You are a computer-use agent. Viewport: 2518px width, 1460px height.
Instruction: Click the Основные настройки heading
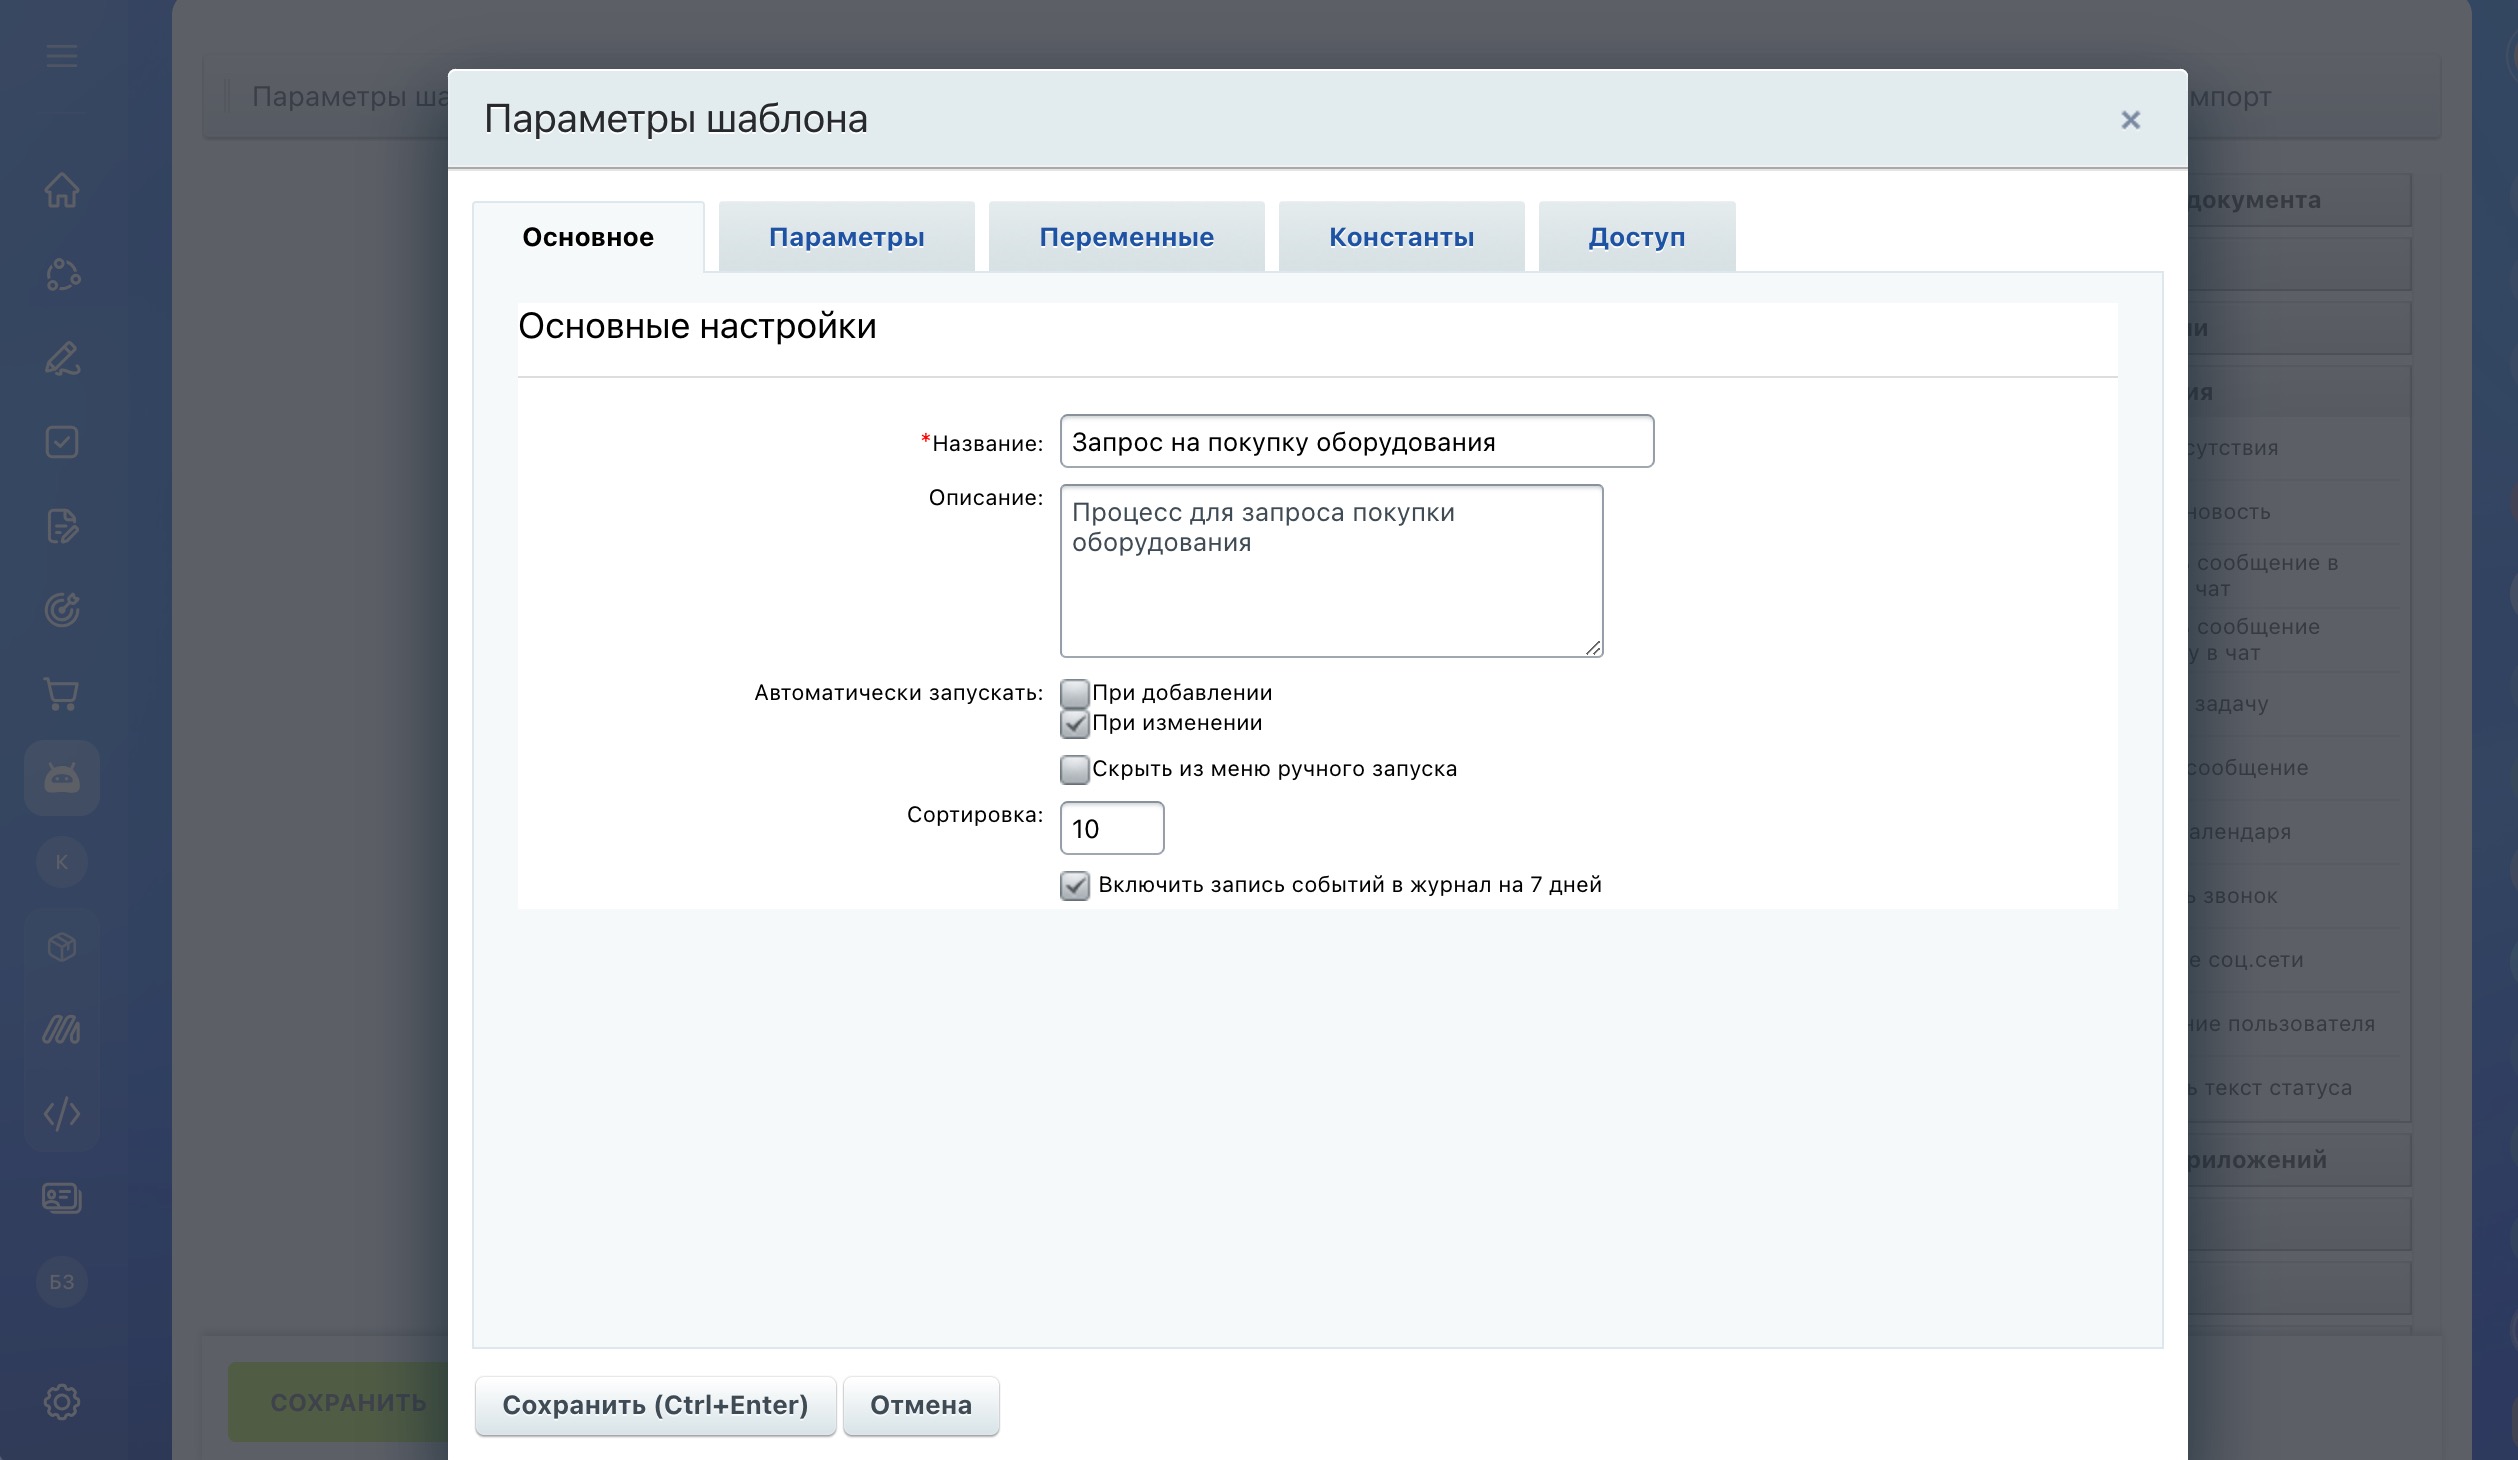coord(697,326)
